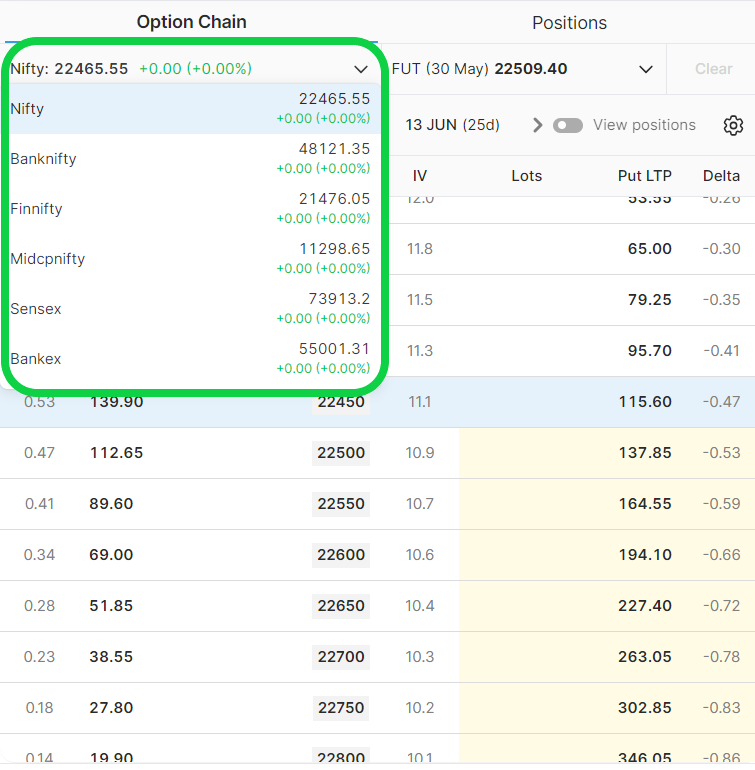Click call delta 0.47
Viewport: 755px width, 770px height.
click(x=39, y=453)
